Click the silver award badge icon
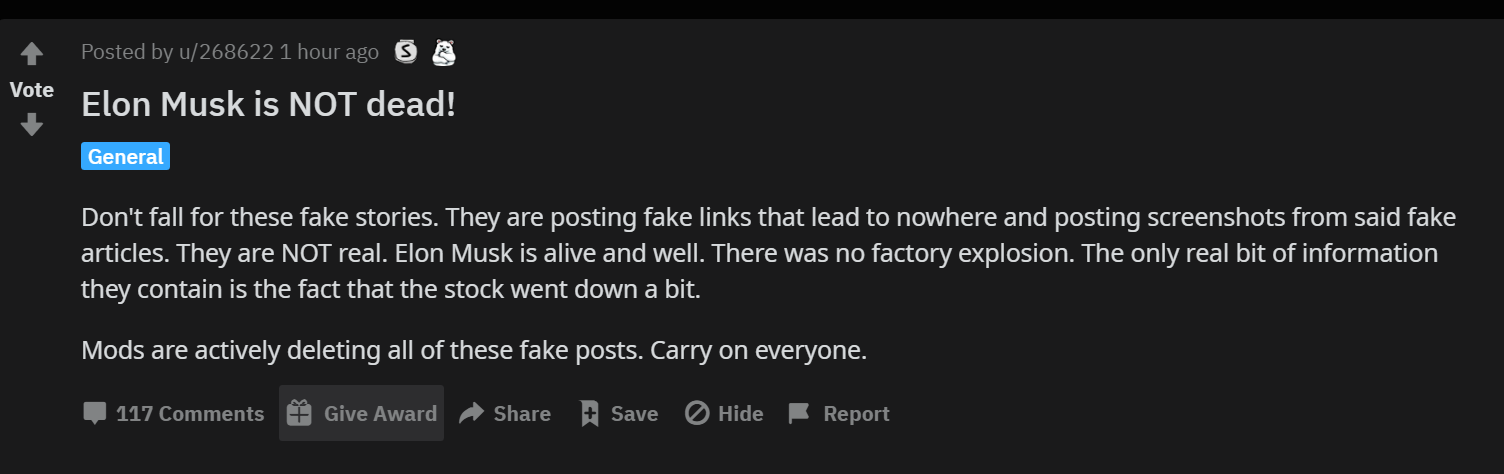 point(406,52)
